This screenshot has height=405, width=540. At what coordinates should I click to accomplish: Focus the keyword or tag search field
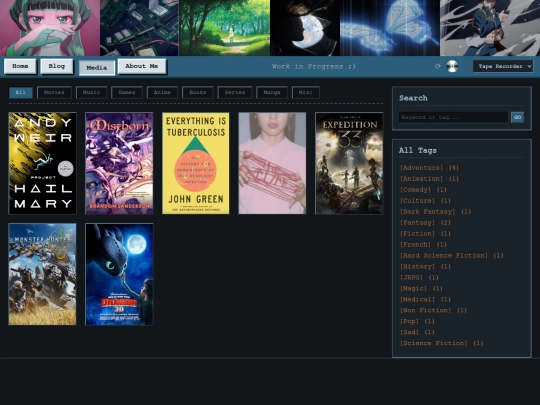click(x=453, y=117)
